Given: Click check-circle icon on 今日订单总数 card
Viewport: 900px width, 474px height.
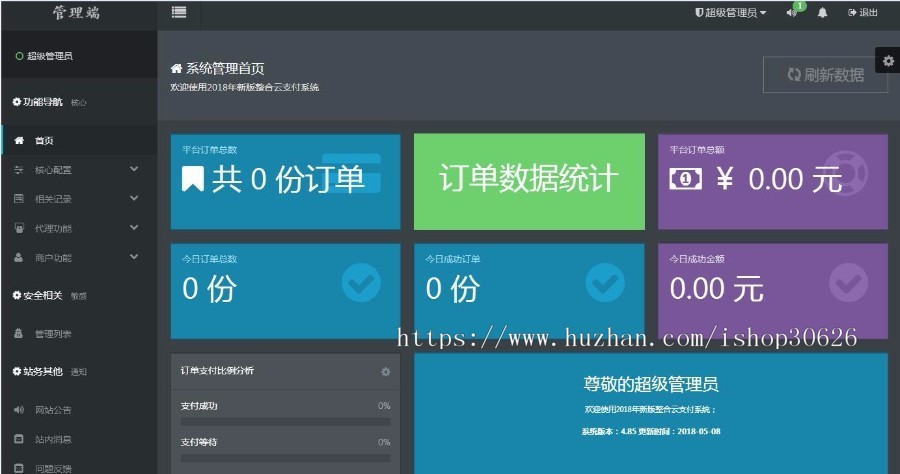Looking at the screenshot, I should click(x=361, y=283).
